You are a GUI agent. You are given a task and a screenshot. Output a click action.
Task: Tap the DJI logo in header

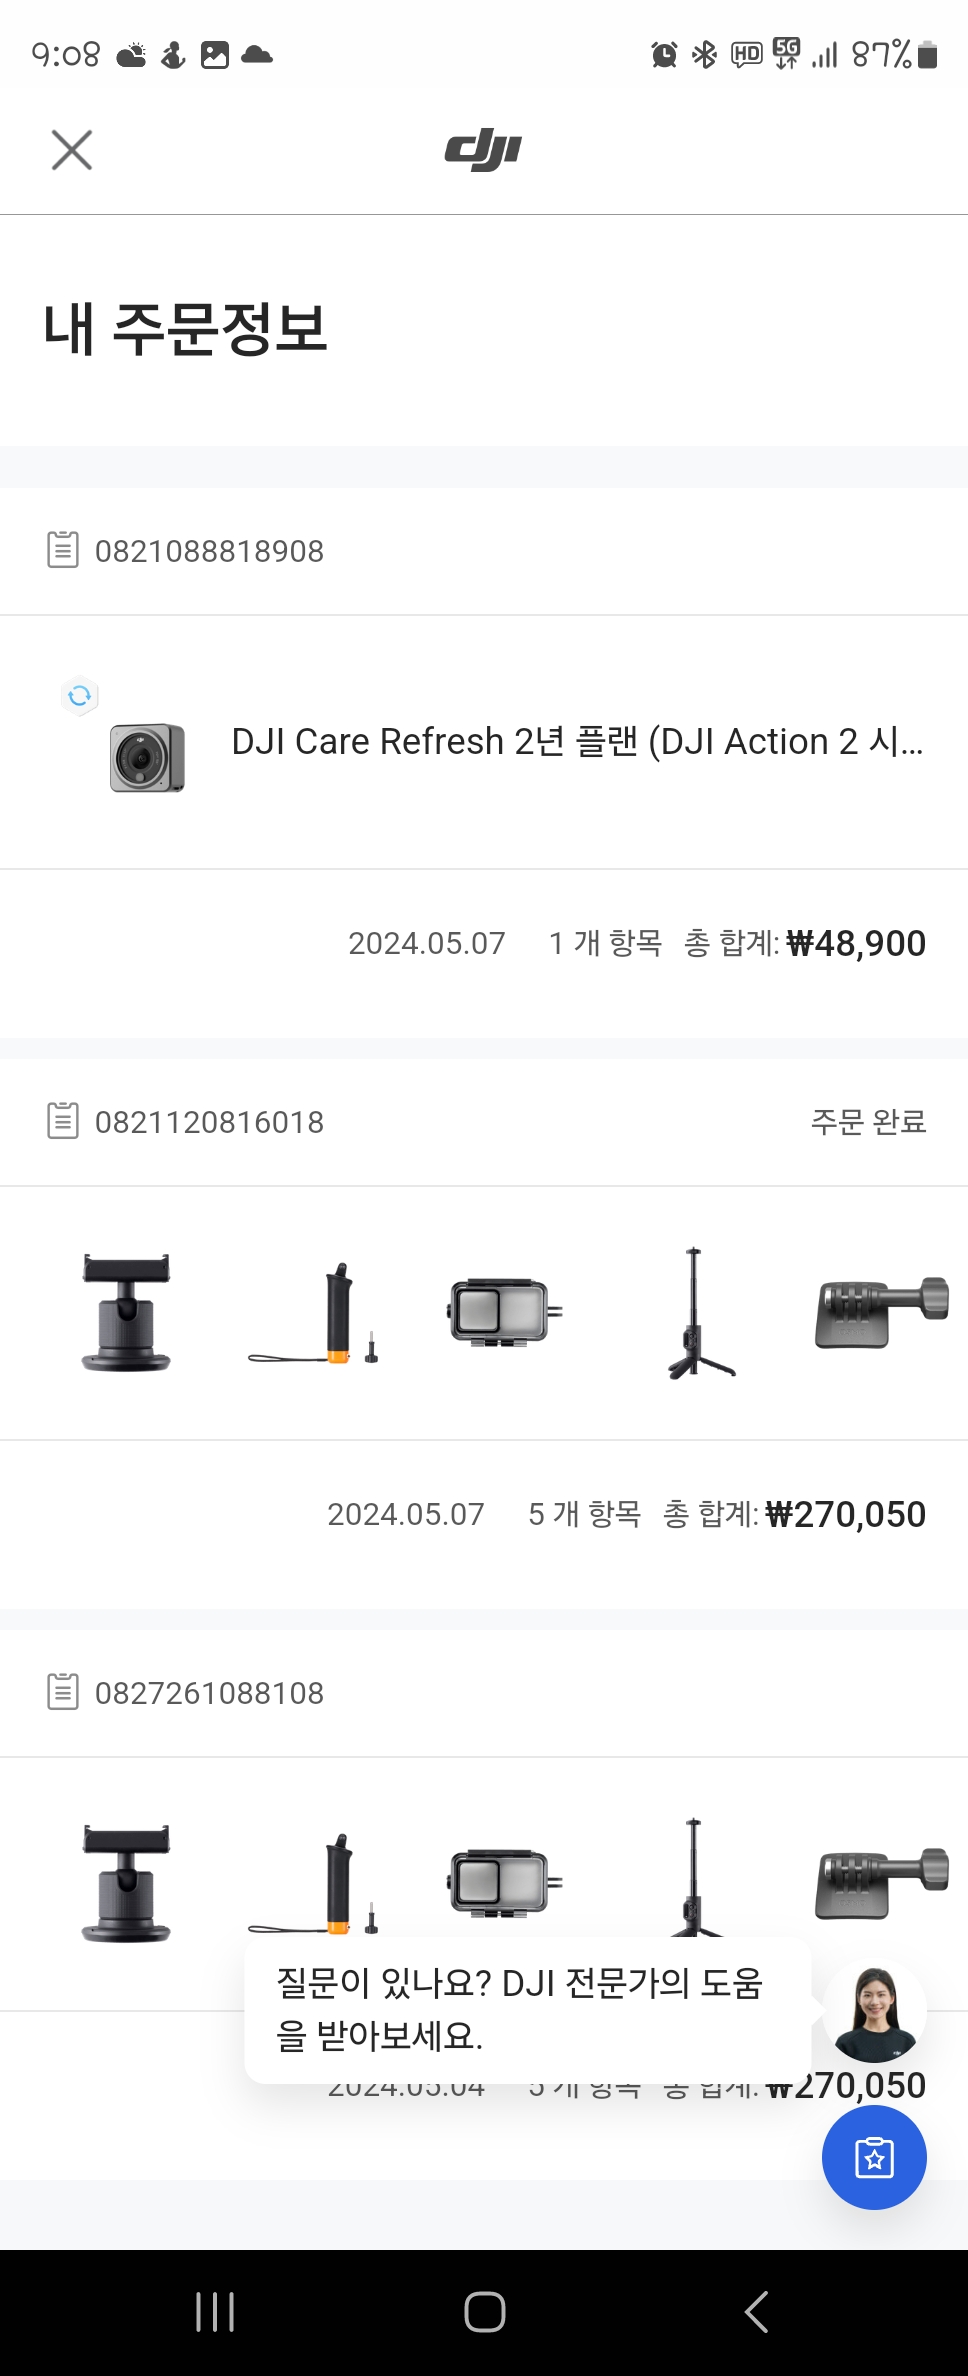pyautogui.click(x=483, y=150)
